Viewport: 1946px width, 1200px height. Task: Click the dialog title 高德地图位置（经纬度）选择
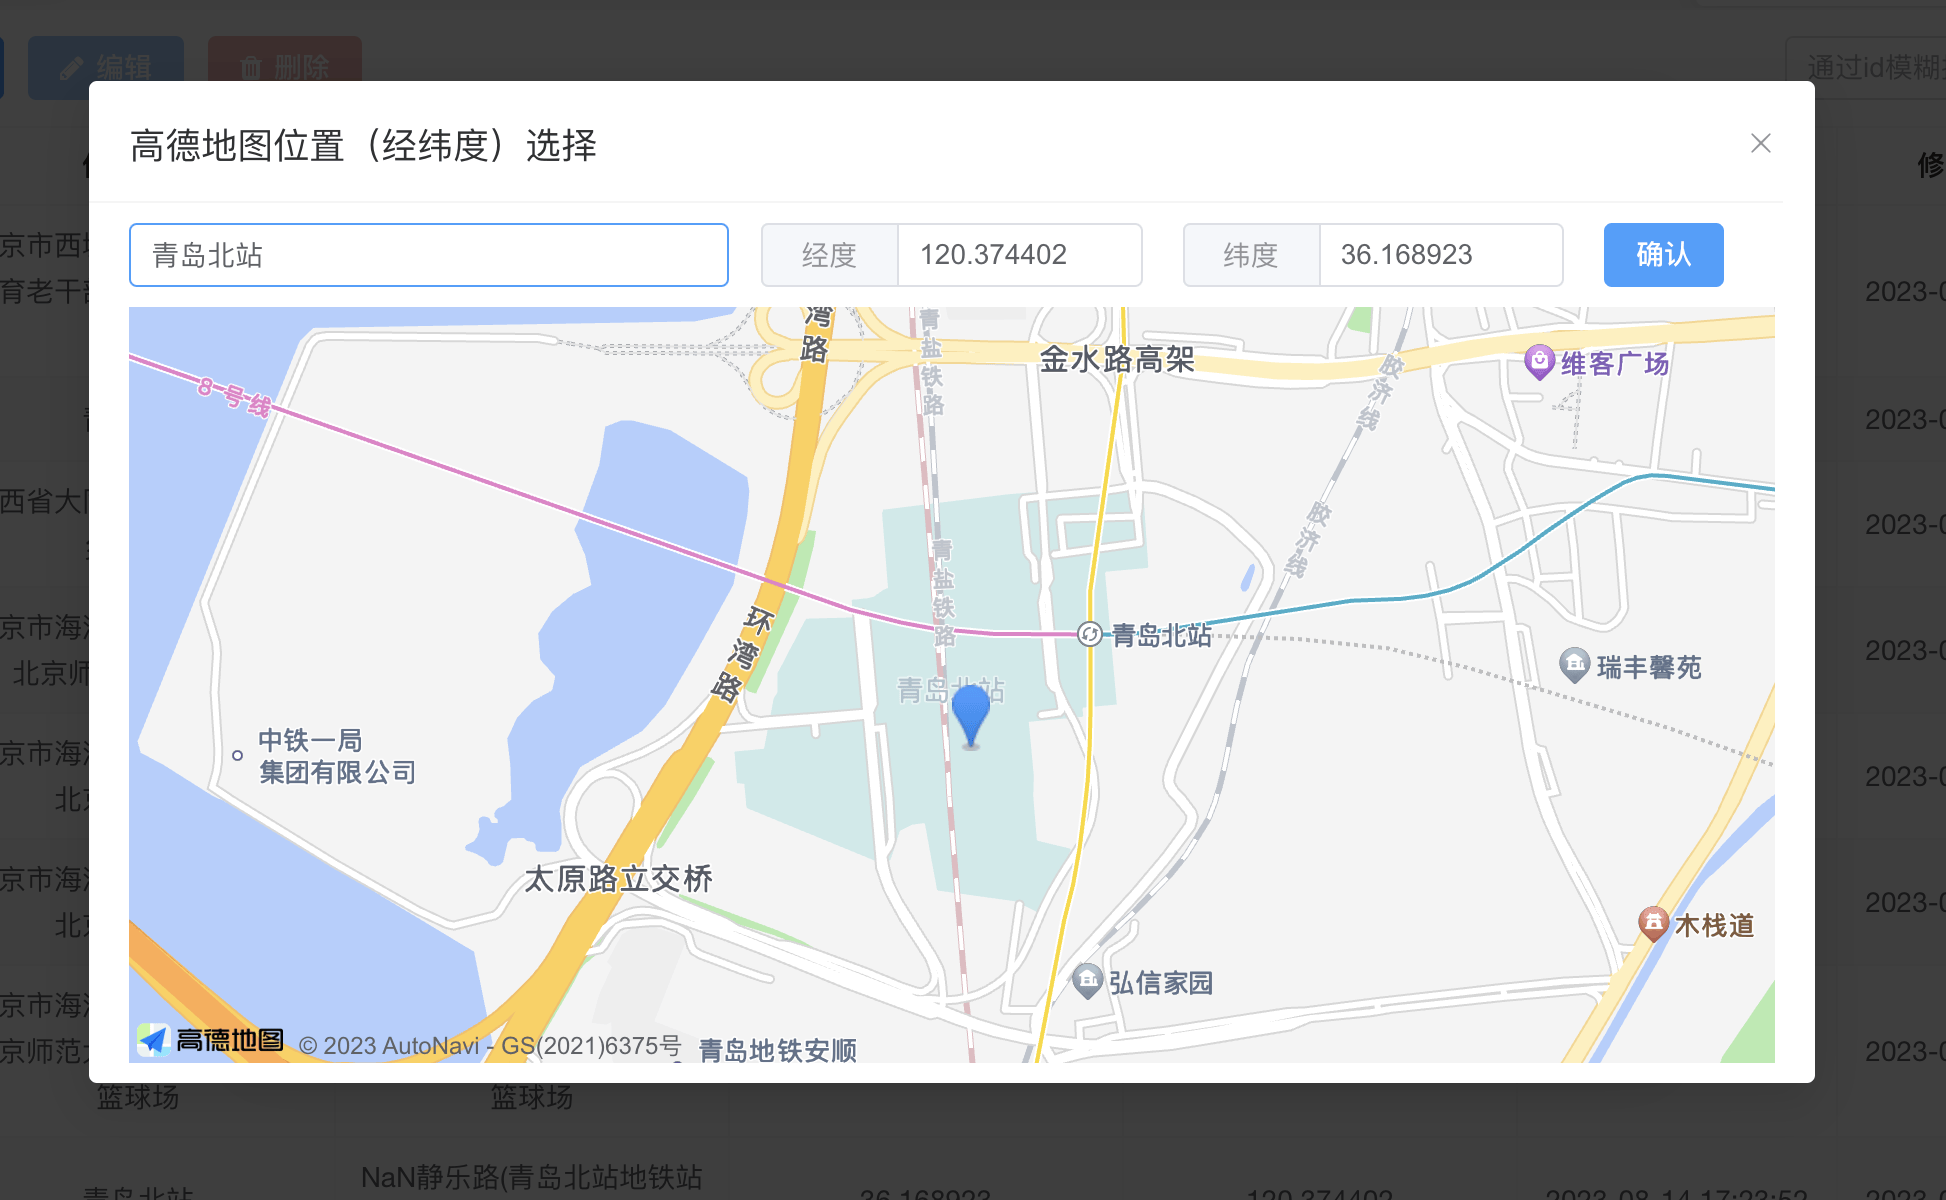(363, 145)
